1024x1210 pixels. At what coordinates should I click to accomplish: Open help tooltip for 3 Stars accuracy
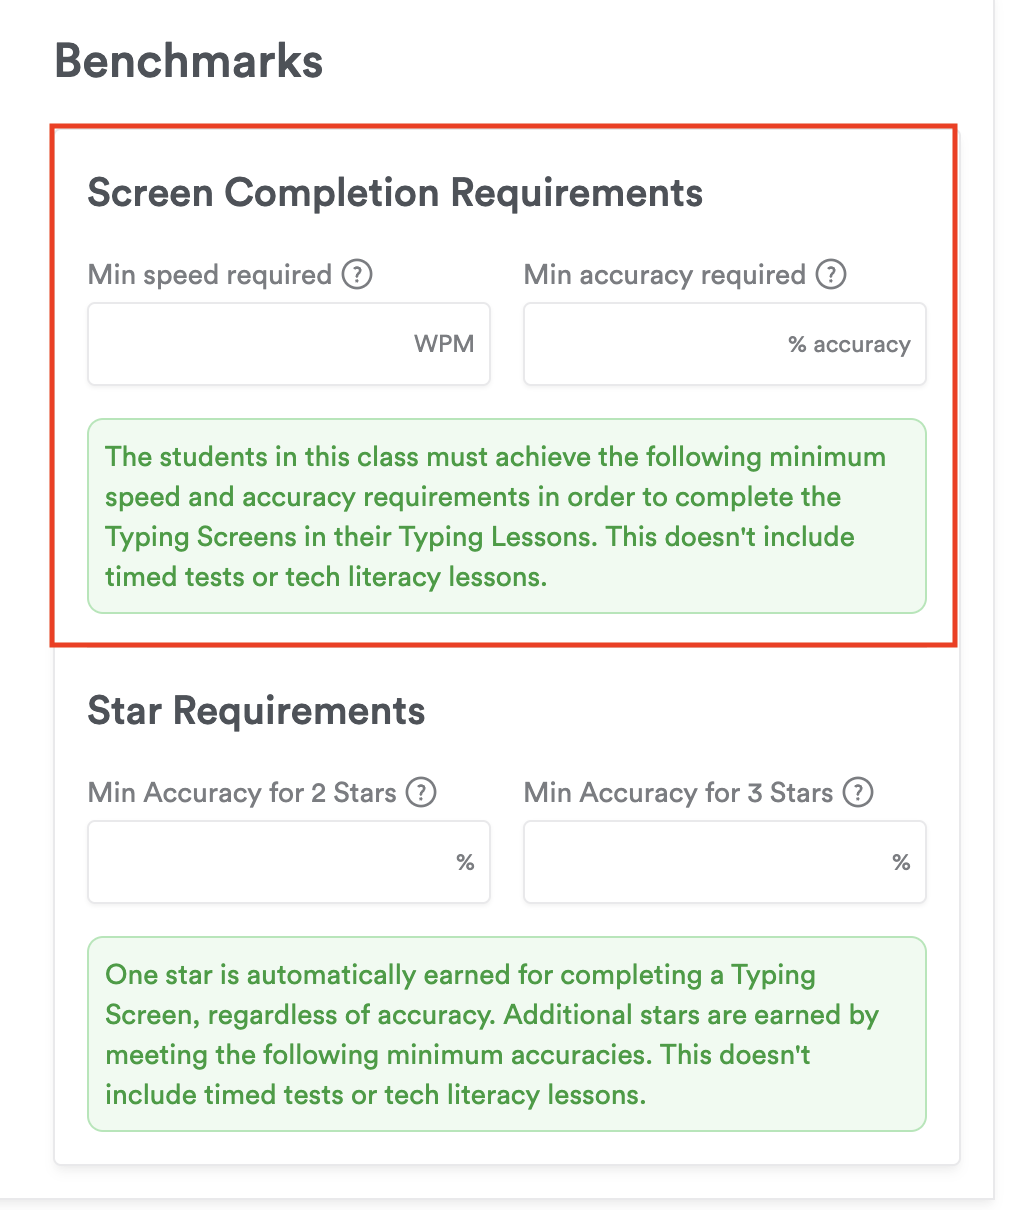pos(858,793)
